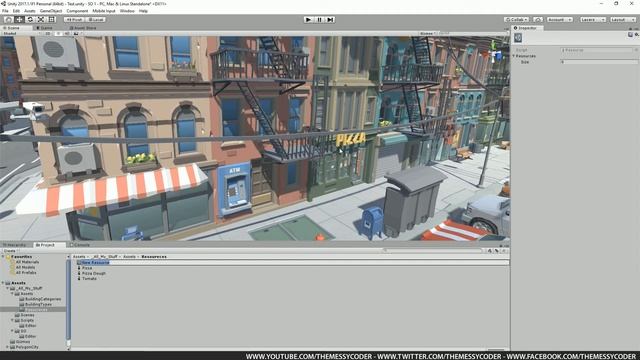Viewport: 640px width, 360px height.
Task: Open Unity cloud services
Action: click(x=538, y=20)
